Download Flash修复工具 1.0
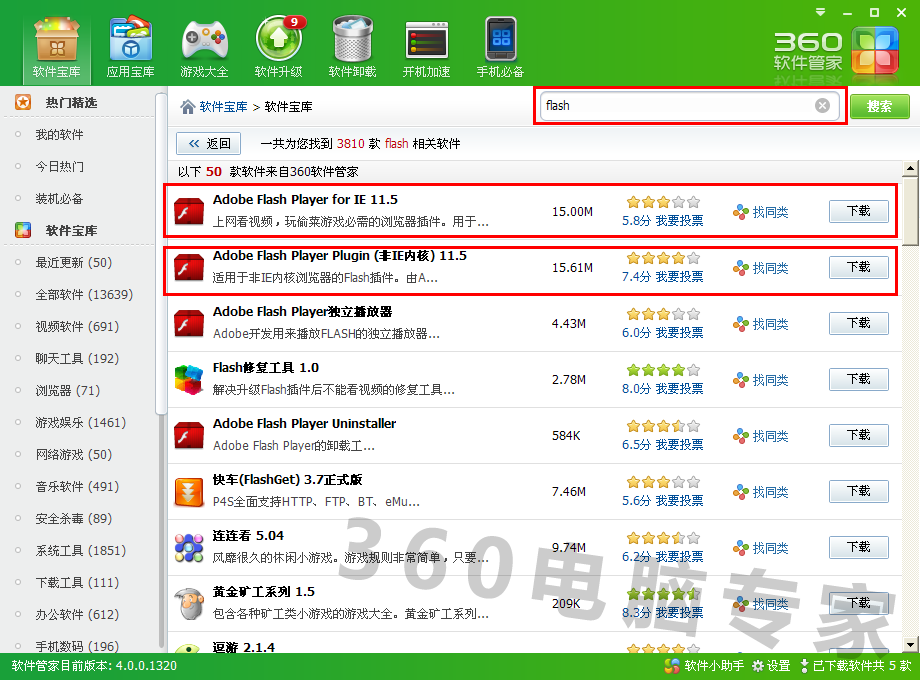This screenshot has height=680, width=920. coord(858,380)
